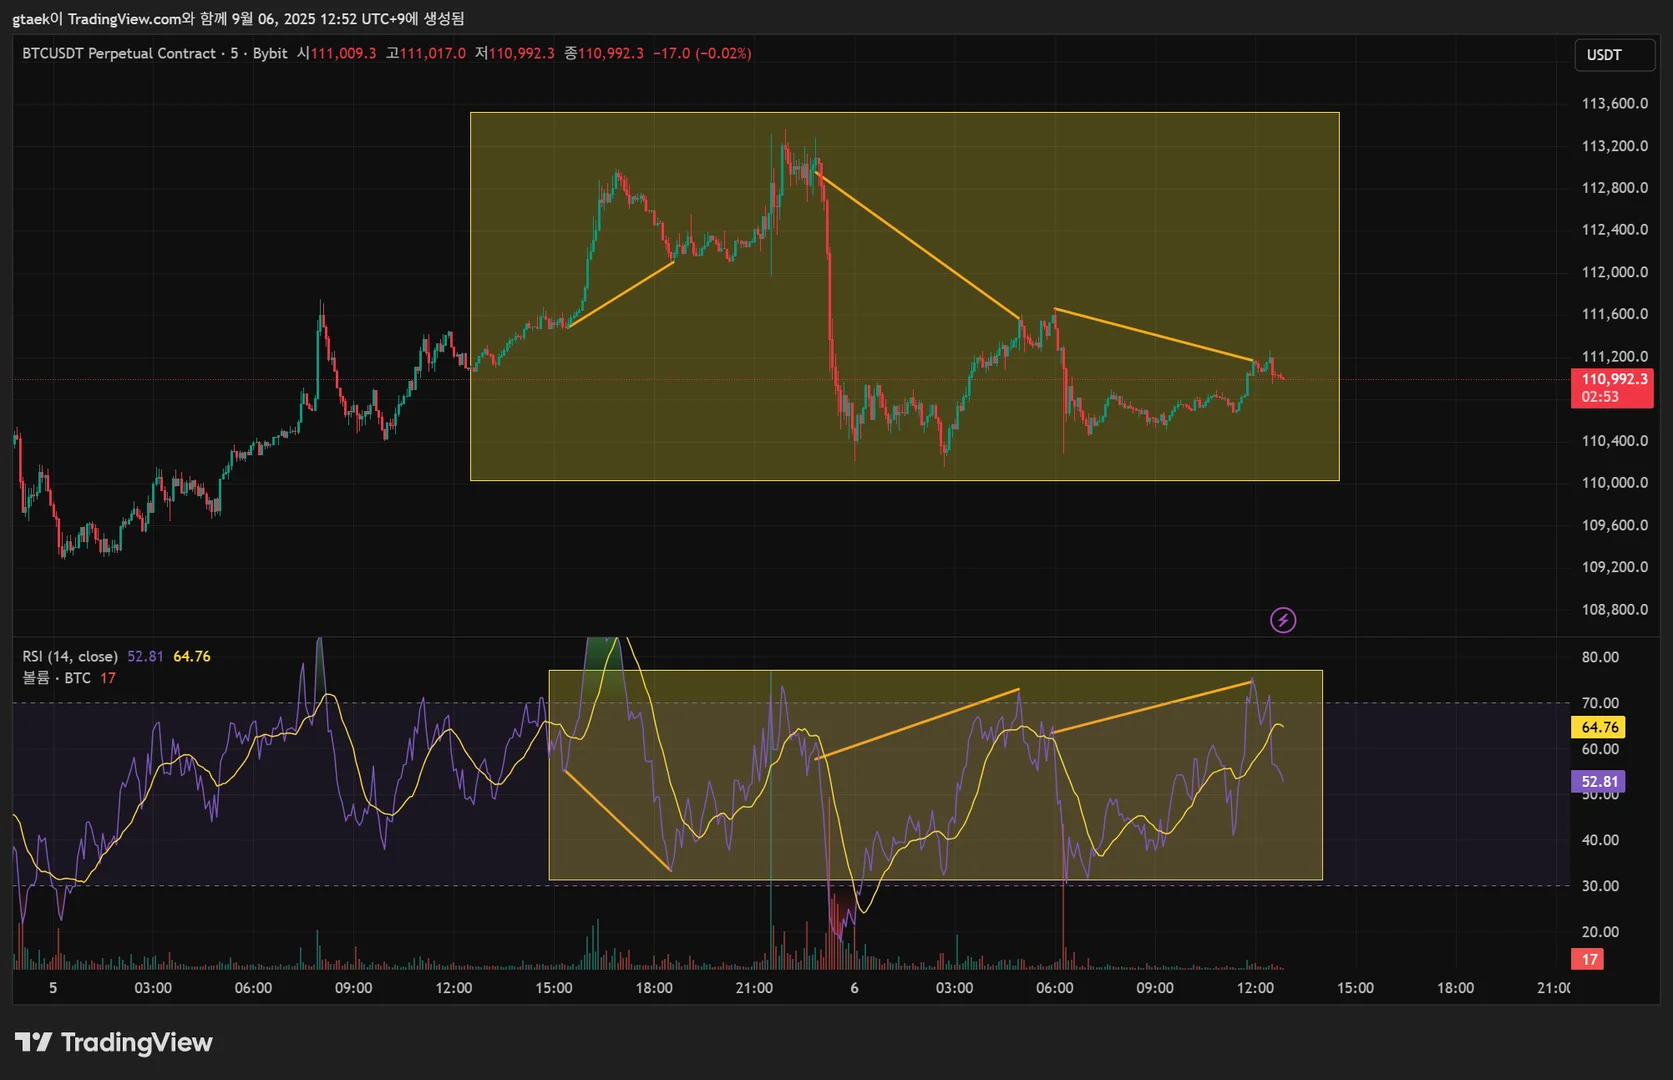Open the USDT currency selector
The width and height of the screenshot is (1673, 1080).
pyautogui.click(x=1614, y=55)
